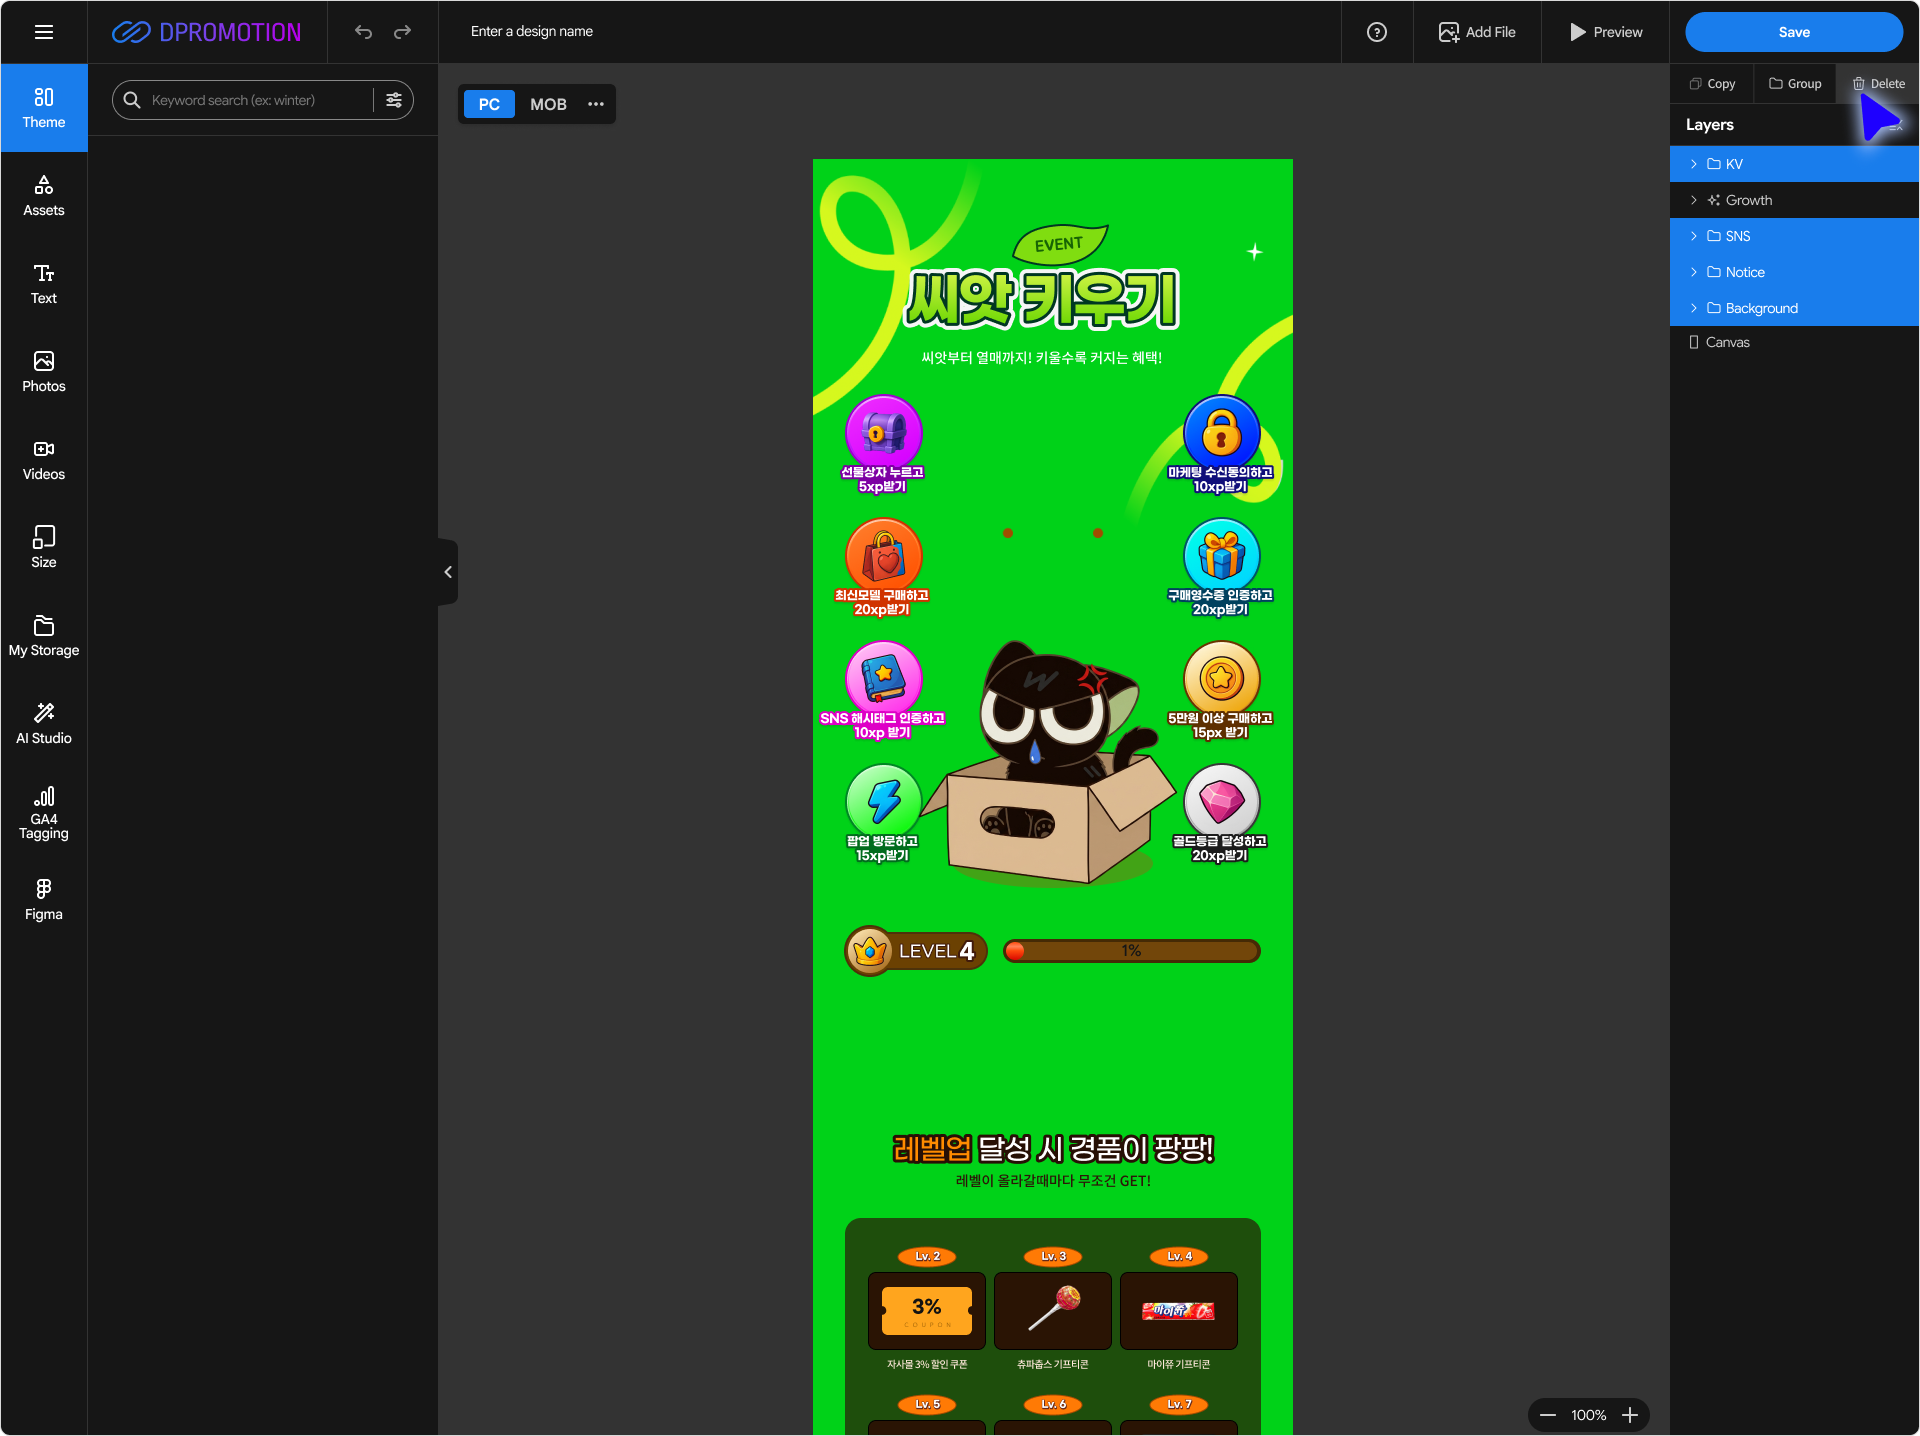Click the orange shopping bag icon
1920x1436 pixels.
coord(883,555)
